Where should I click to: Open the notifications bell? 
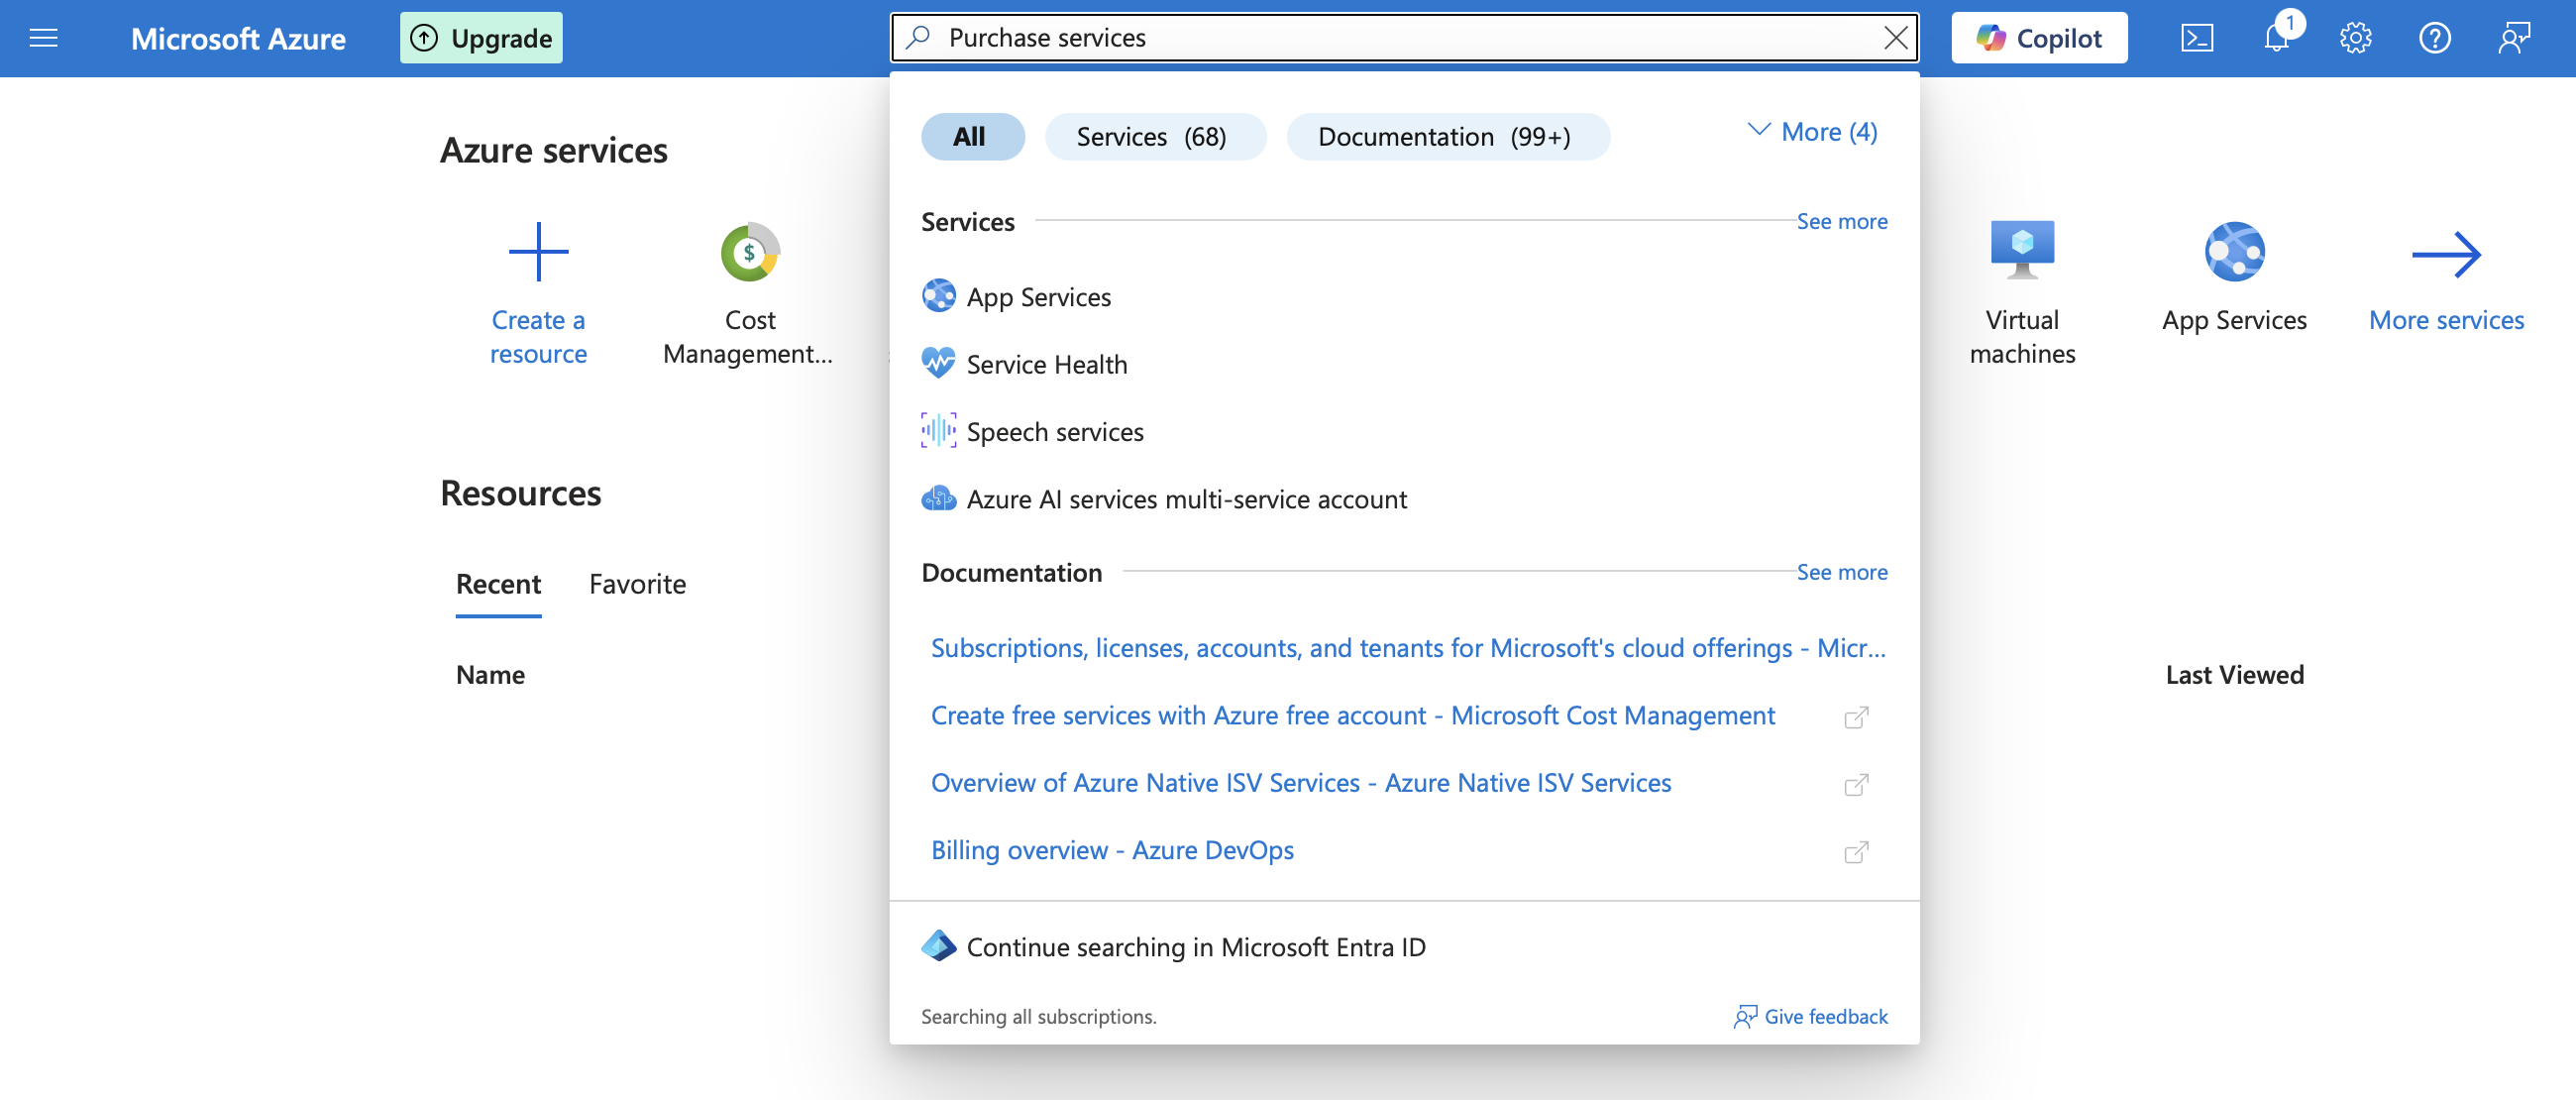coord(2277,38)
